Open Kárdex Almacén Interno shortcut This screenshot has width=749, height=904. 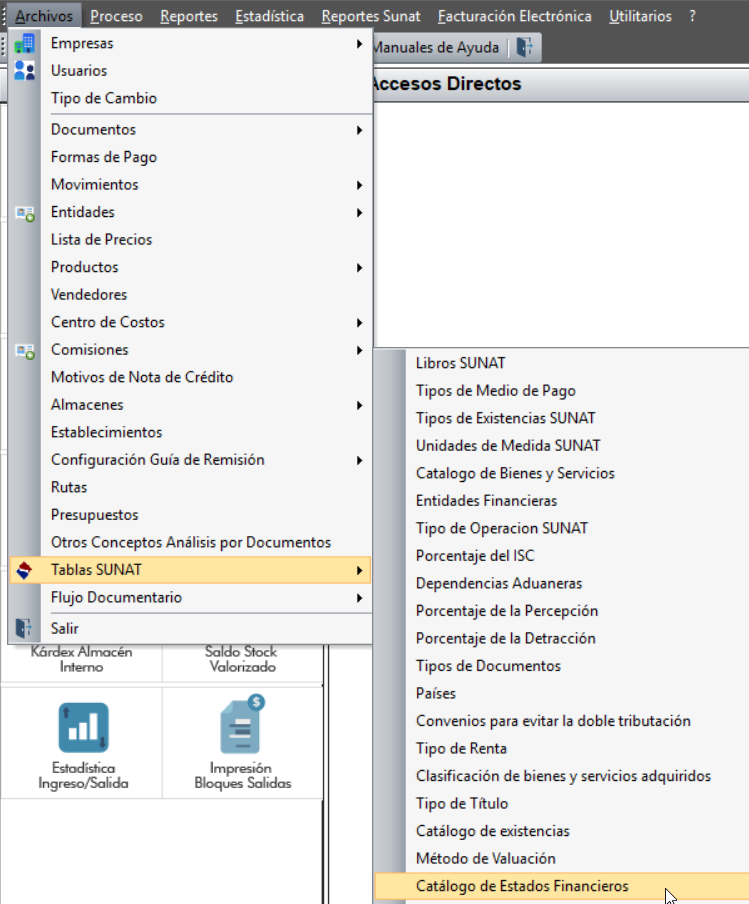81,659
